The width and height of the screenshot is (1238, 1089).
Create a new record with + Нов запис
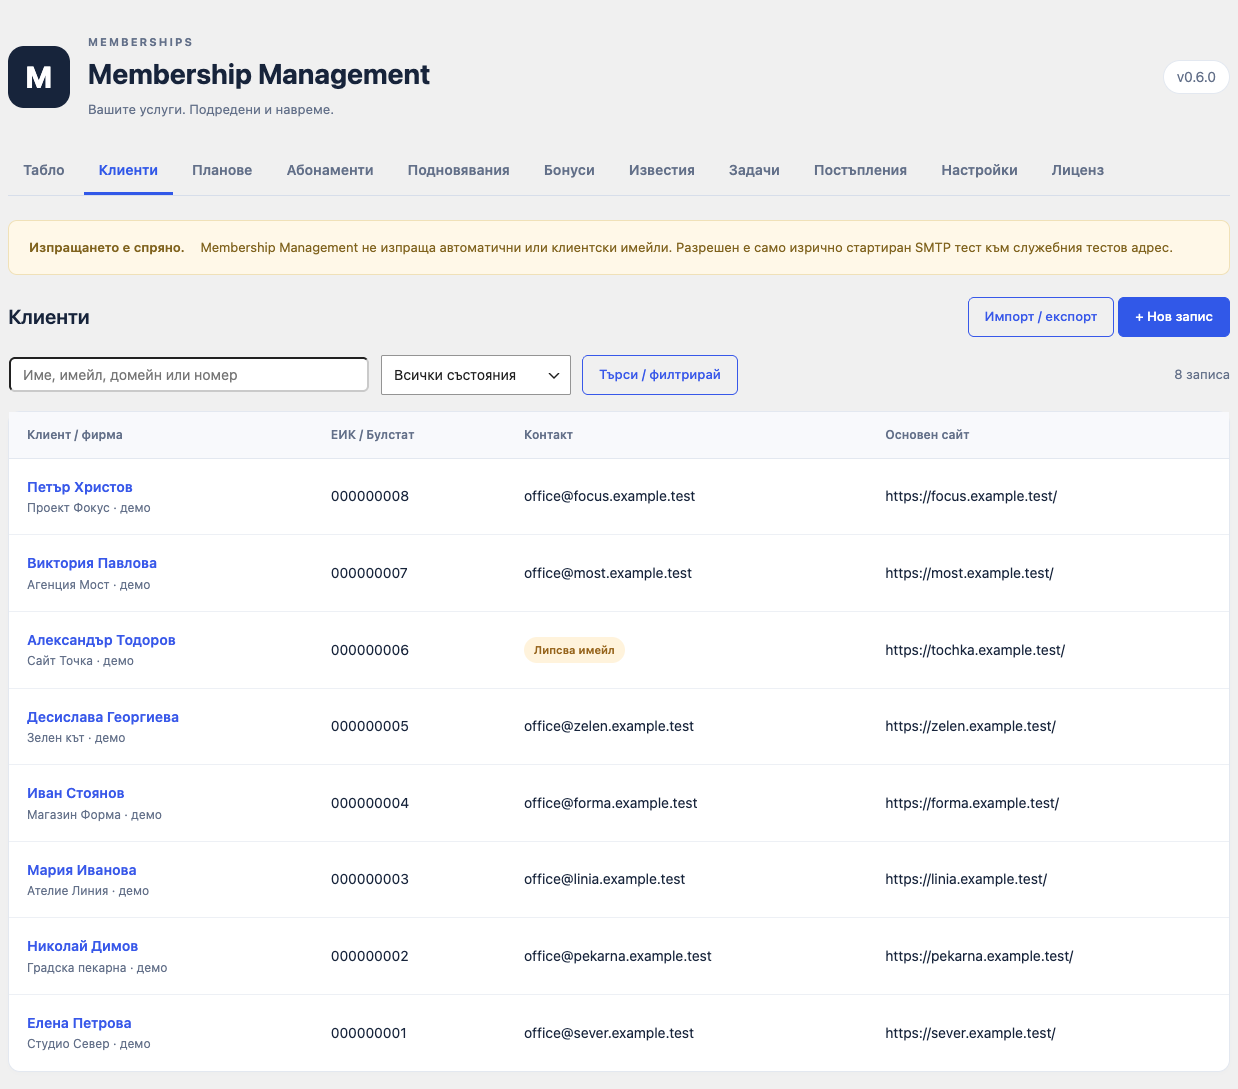[1174, 317]
